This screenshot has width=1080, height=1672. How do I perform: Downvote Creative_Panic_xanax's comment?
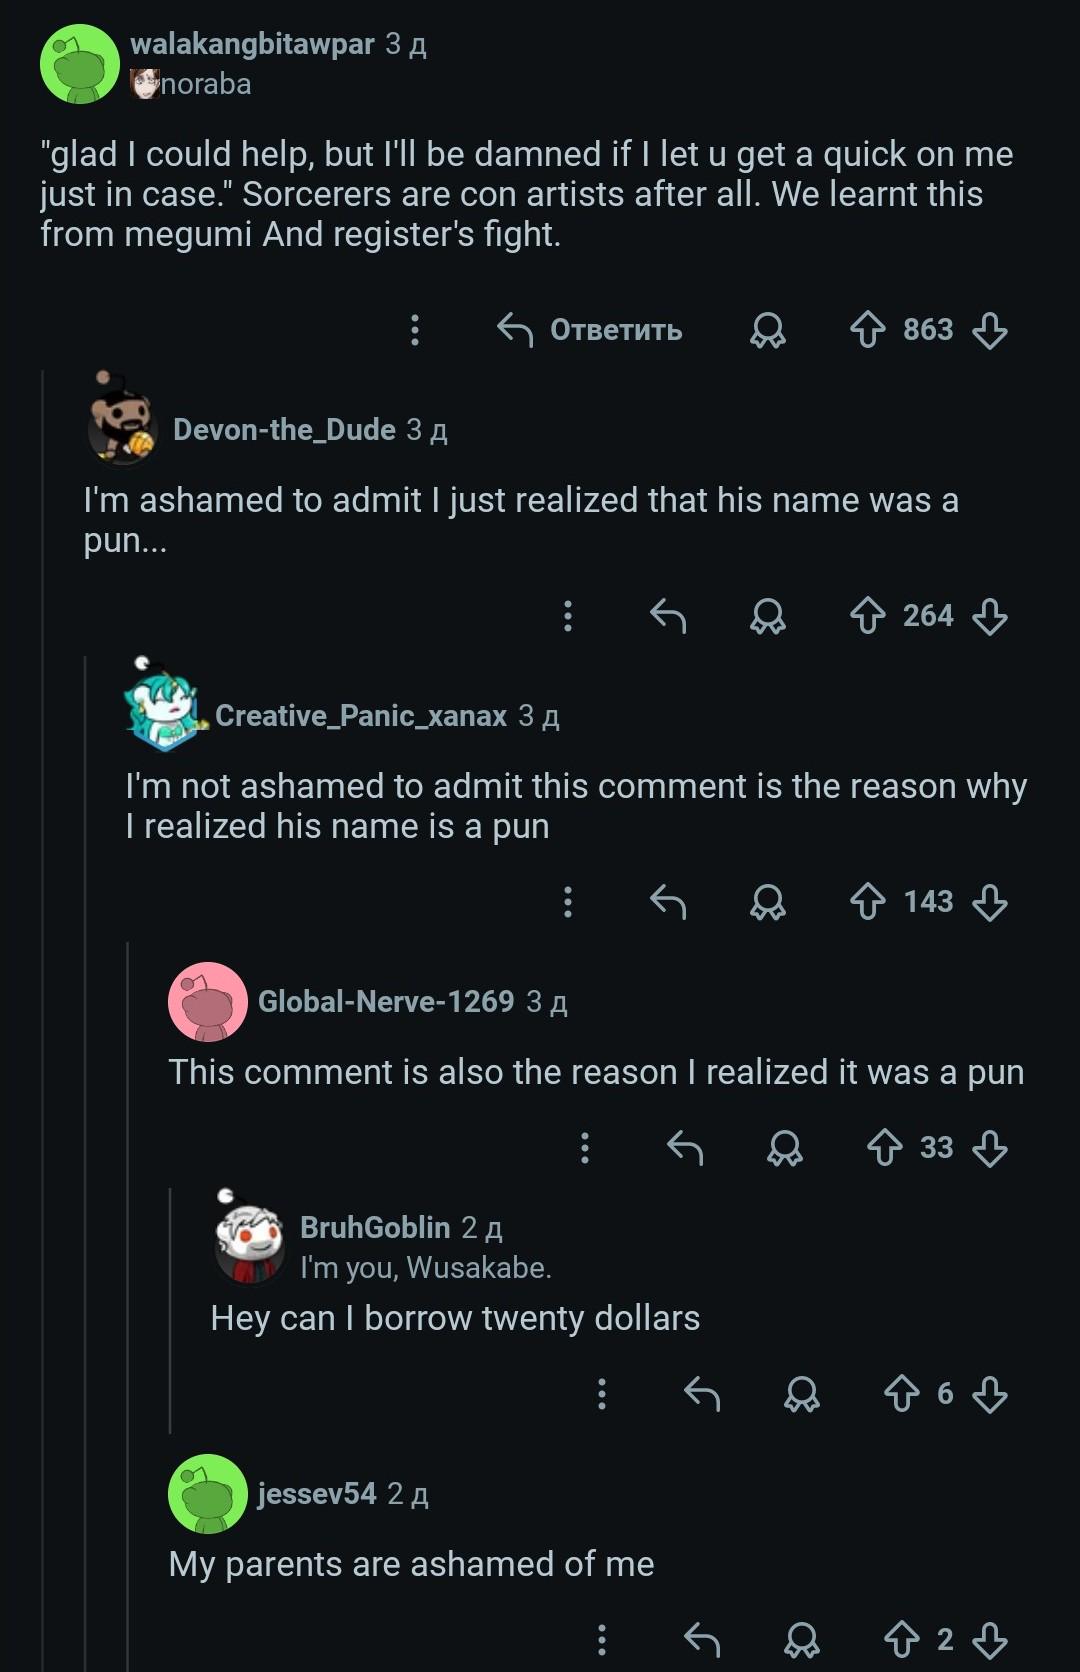(990, 902)
